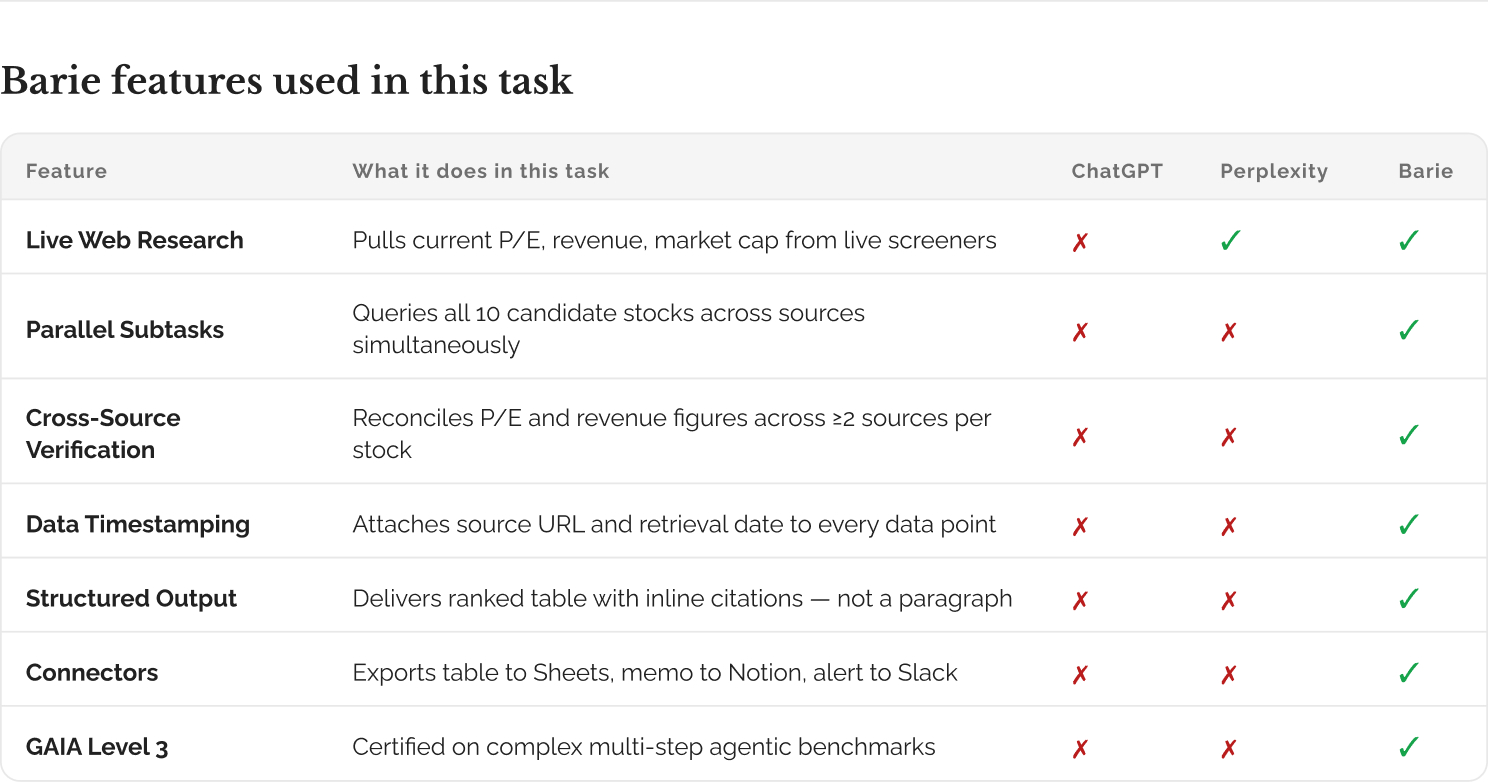Click the 'Barie features used in this task' heading

click(x=287, y=81)
